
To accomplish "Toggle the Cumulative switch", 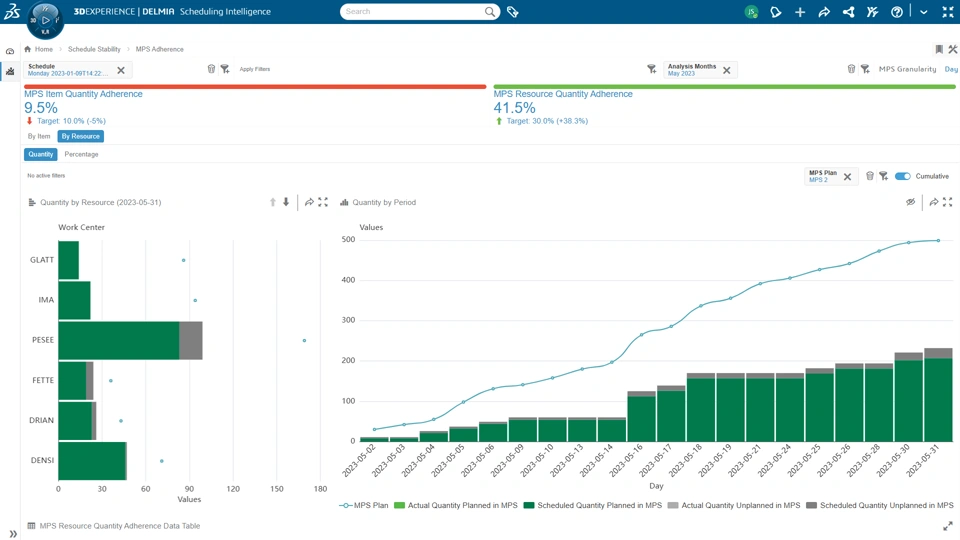I will point(902,176).
